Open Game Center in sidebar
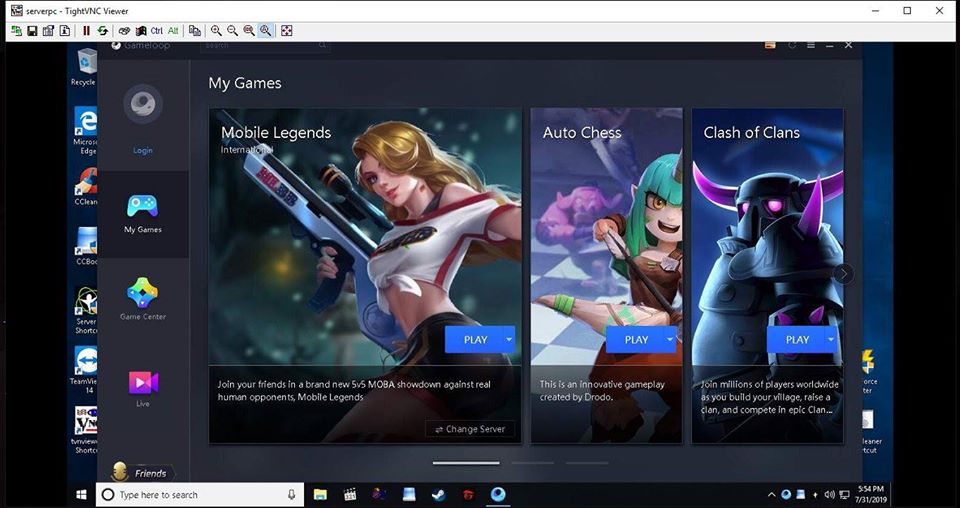This screenshot has height=508, width=960. (143, 299)
